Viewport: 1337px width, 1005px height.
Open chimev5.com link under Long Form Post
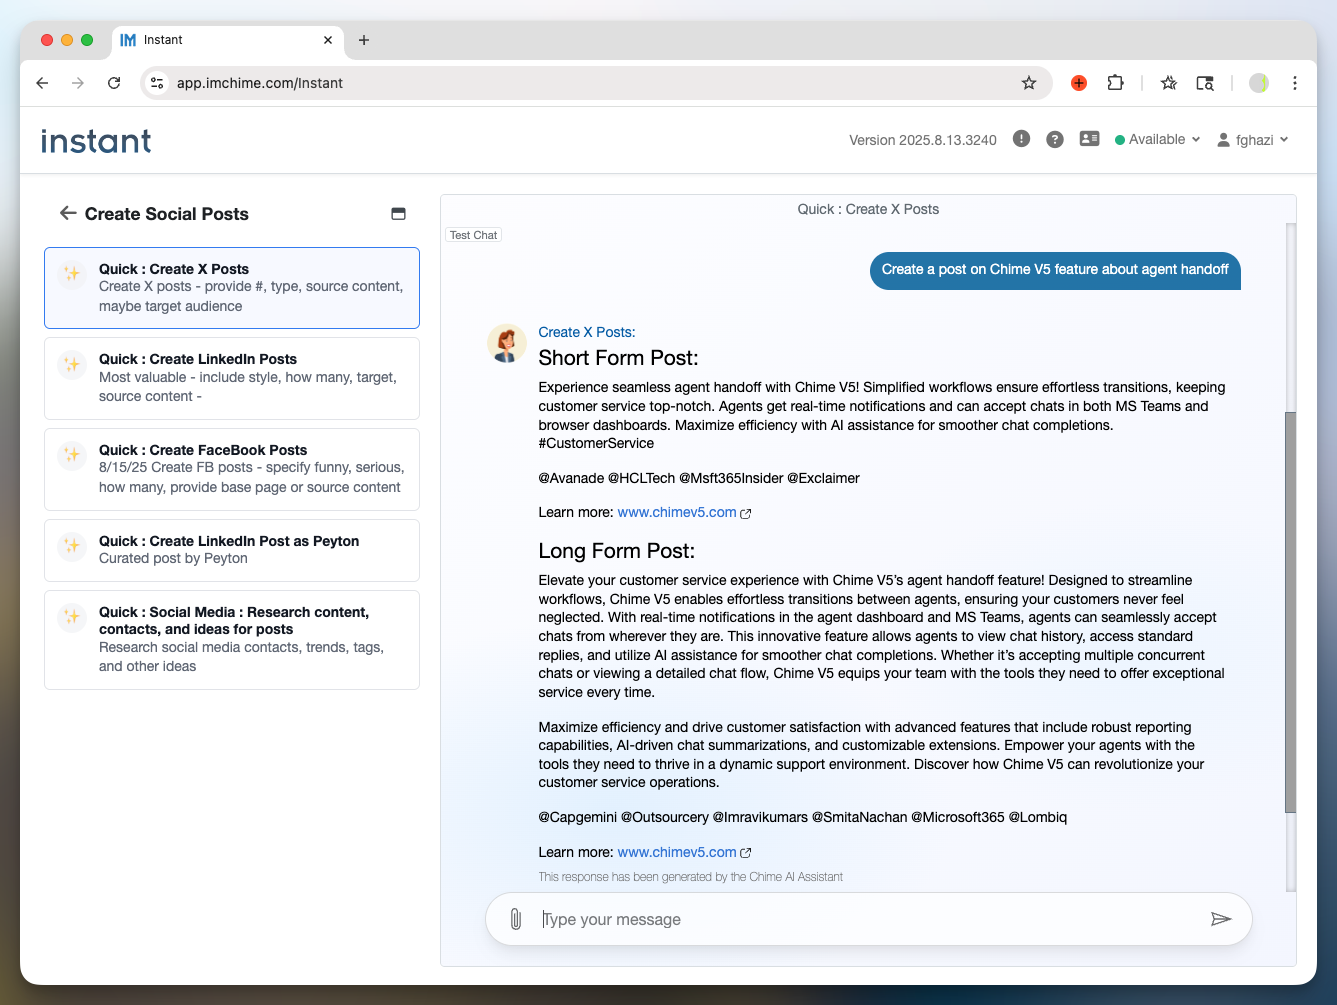(677, 852)
